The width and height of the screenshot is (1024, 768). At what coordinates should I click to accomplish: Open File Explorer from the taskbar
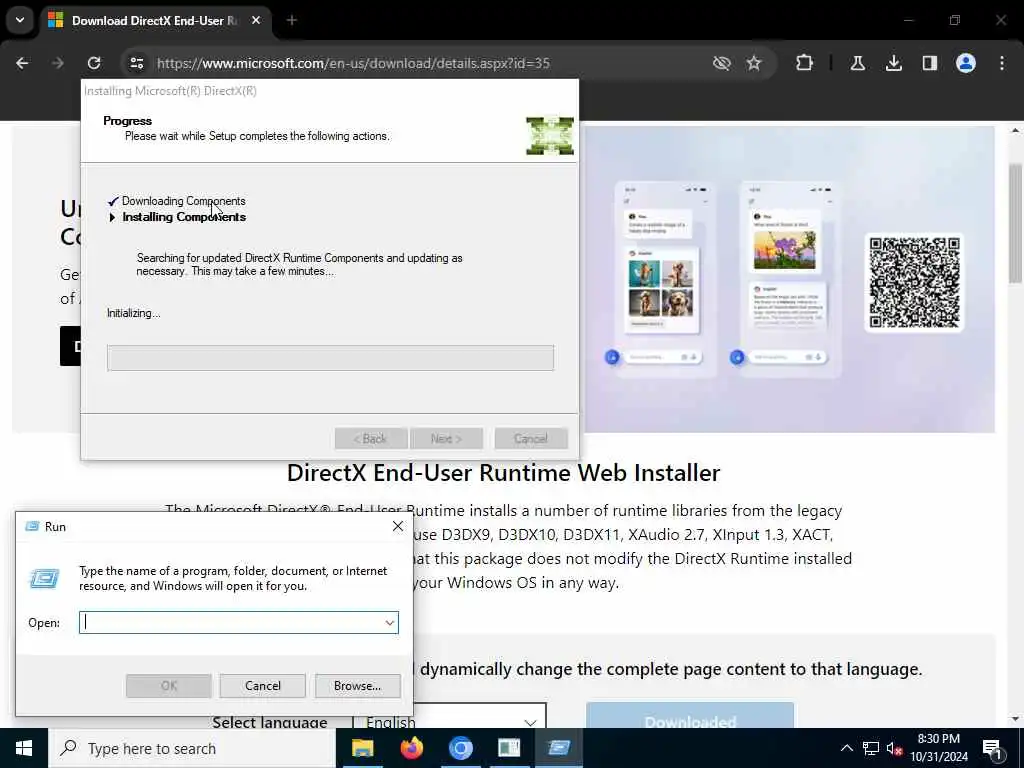[362, 748]
